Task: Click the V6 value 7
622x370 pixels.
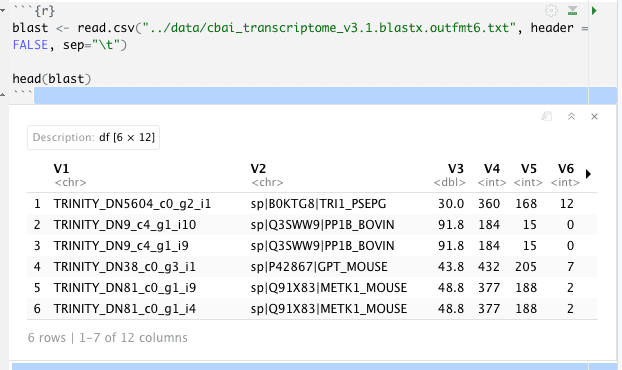Action: click(x=570, y=267)
